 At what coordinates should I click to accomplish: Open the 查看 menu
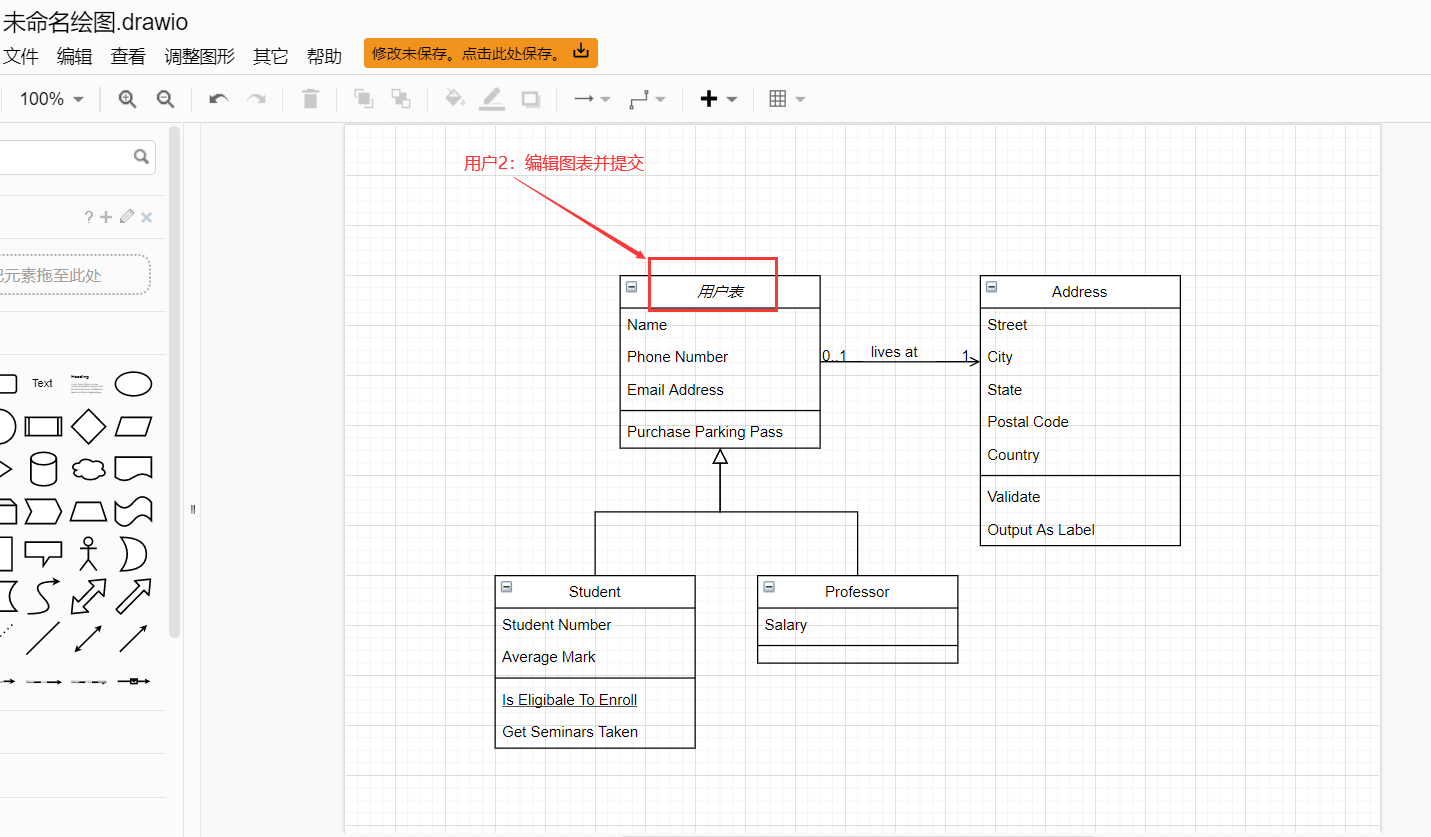pos(128,57)
